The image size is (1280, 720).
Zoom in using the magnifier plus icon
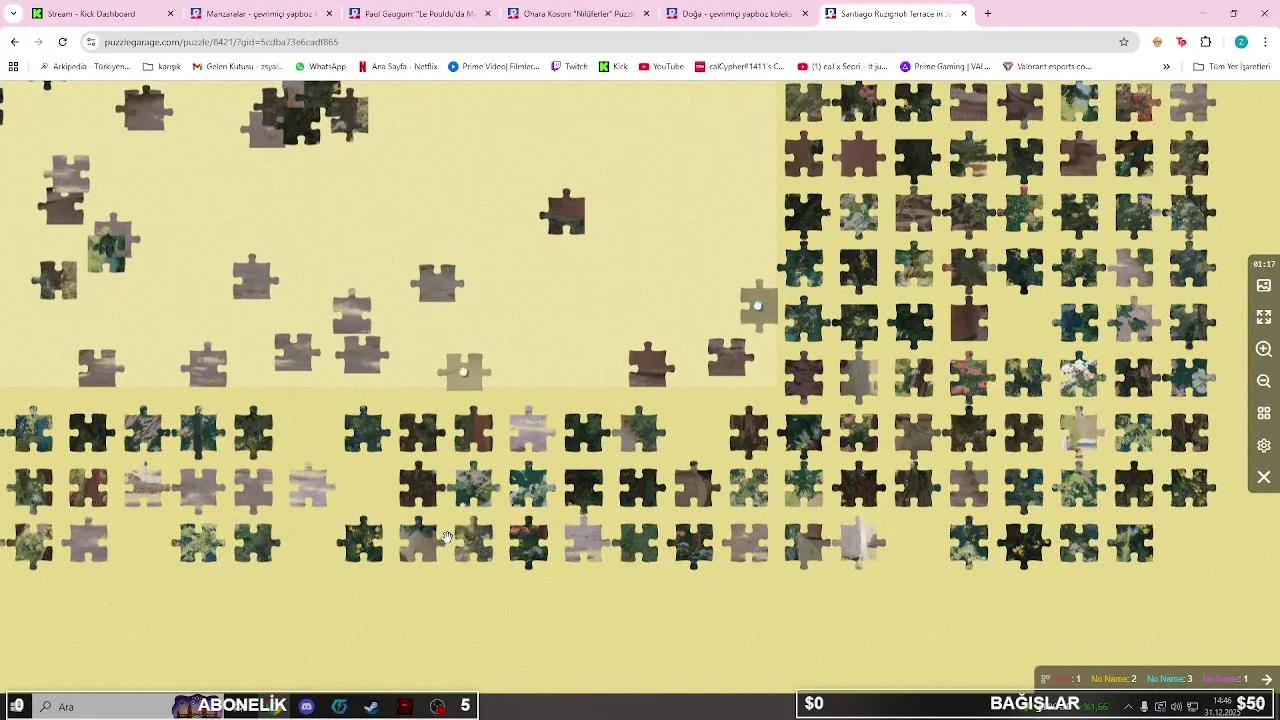(1264, 349)
